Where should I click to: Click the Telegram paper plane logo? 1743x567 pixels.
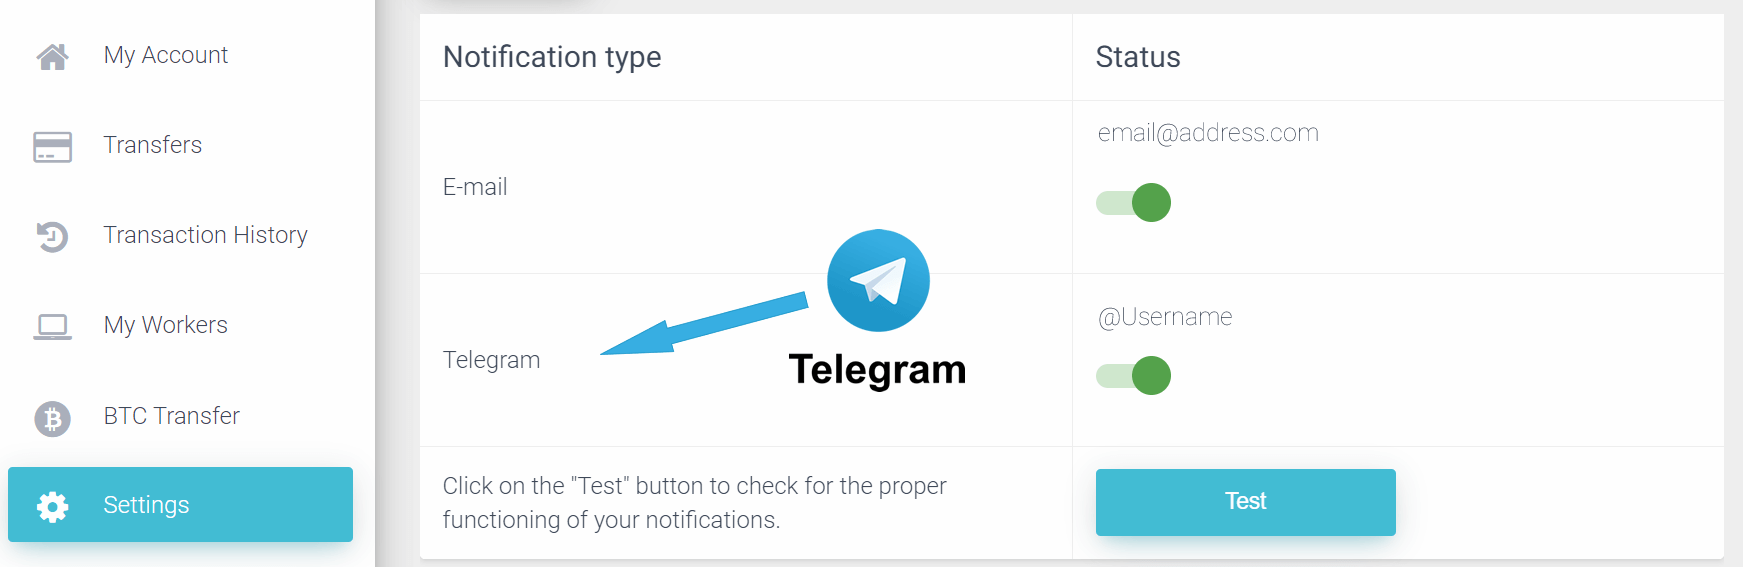(x=878, y=281)
